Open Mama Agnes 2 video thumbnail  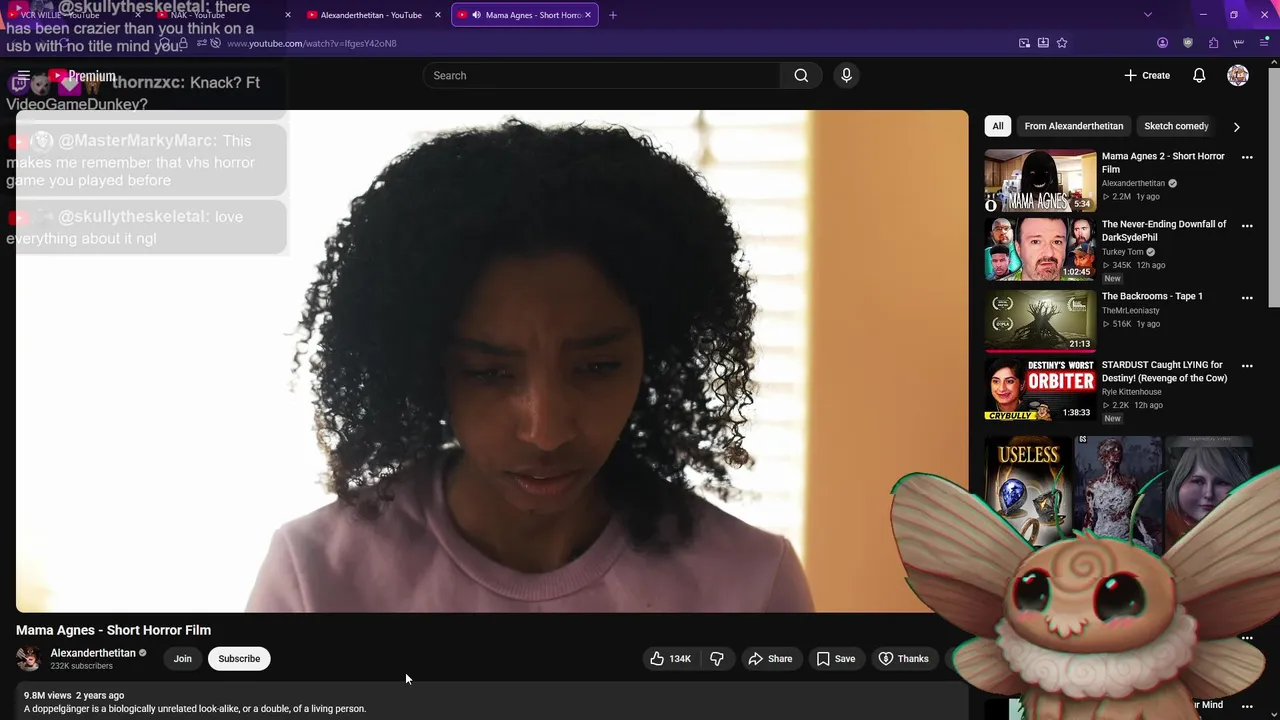(x=1040, y=181)
